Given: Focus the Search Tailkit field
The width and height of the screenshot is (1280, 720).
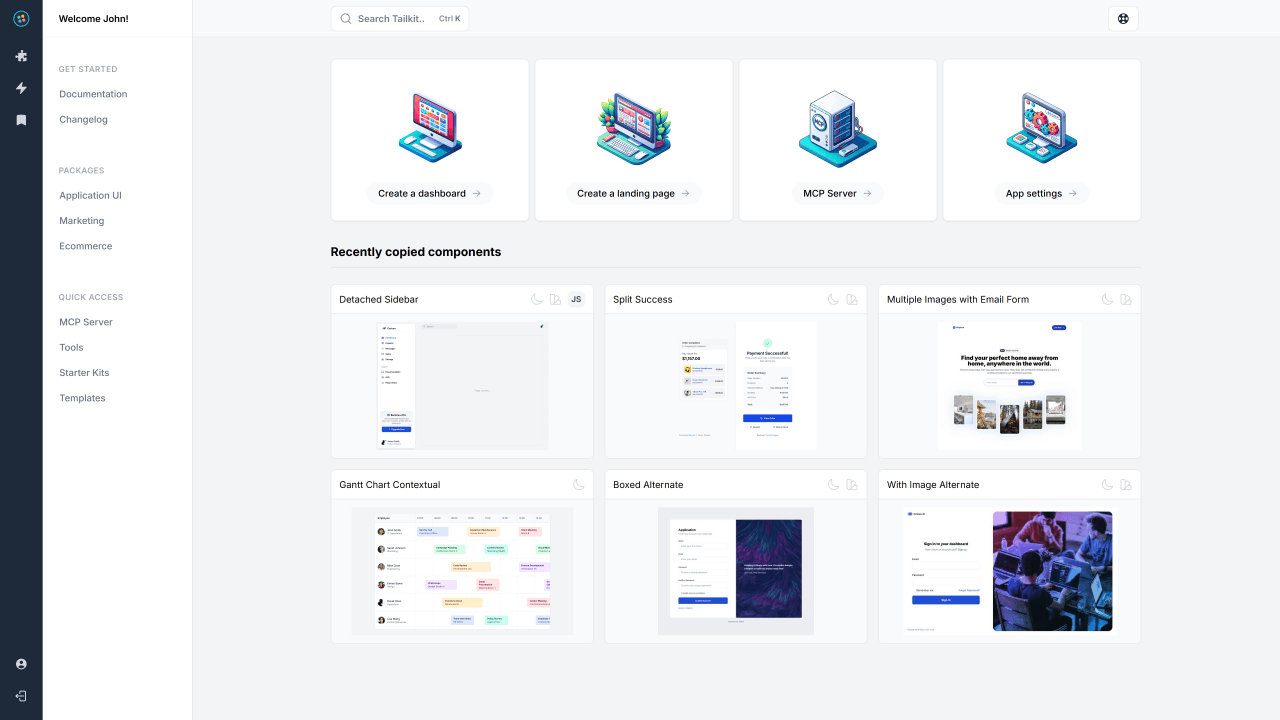Looking at the screenshot, I should tap(400, 18).
